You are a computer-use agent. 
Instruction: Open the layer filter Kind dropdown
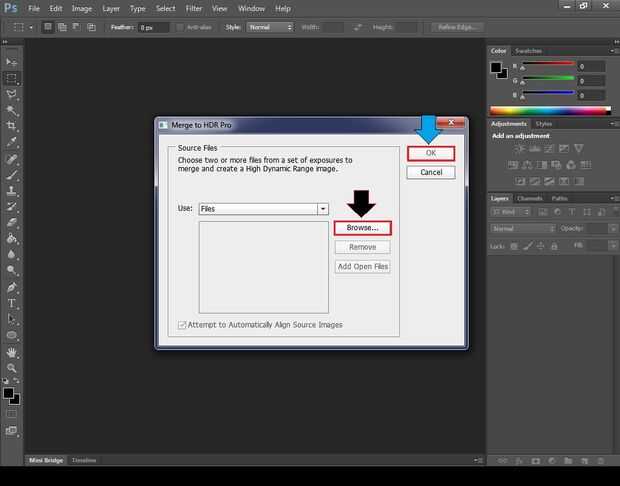point(510,212)
